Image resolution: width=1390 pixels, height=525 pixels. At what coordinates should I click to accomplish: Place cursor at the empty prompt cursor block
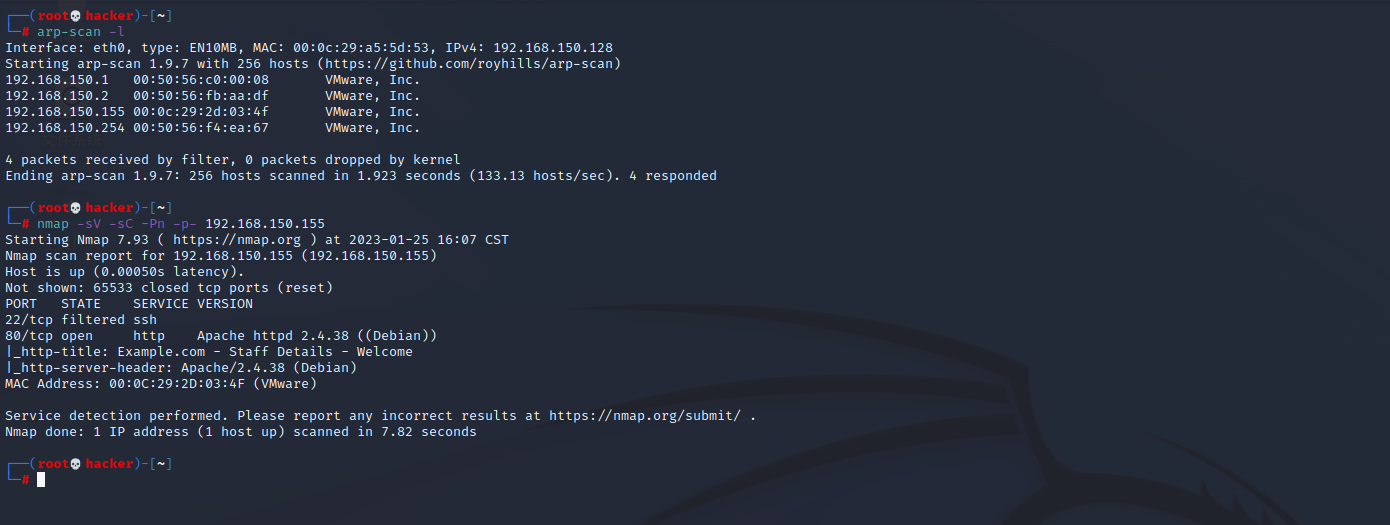click(41, 480)
